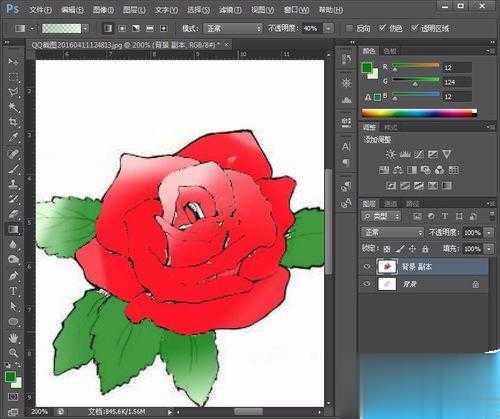Click the color spectrum ramp bar
The image size is (500, 419).
tap(419, 113)
